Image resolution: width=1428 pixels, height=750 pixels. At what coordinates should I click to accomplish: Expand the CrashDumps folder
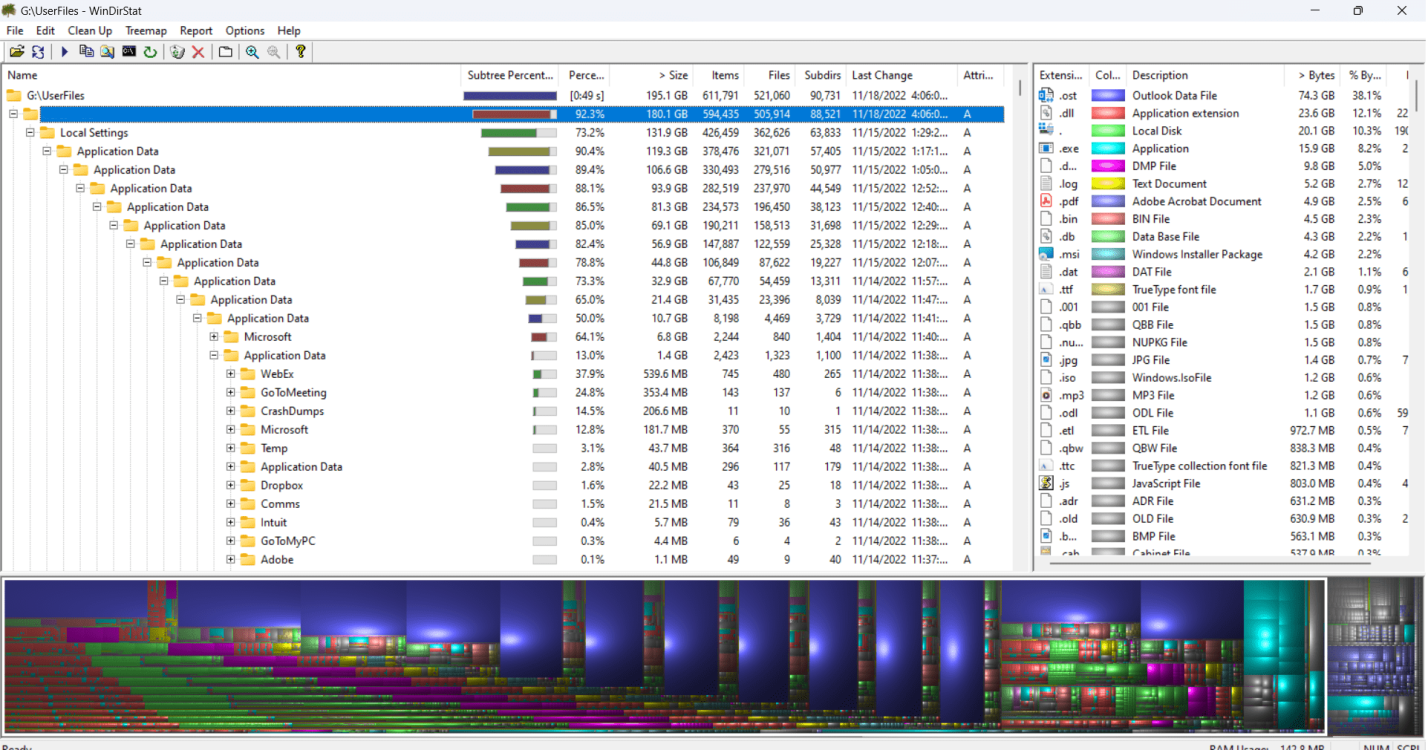[x=230, y=411]
